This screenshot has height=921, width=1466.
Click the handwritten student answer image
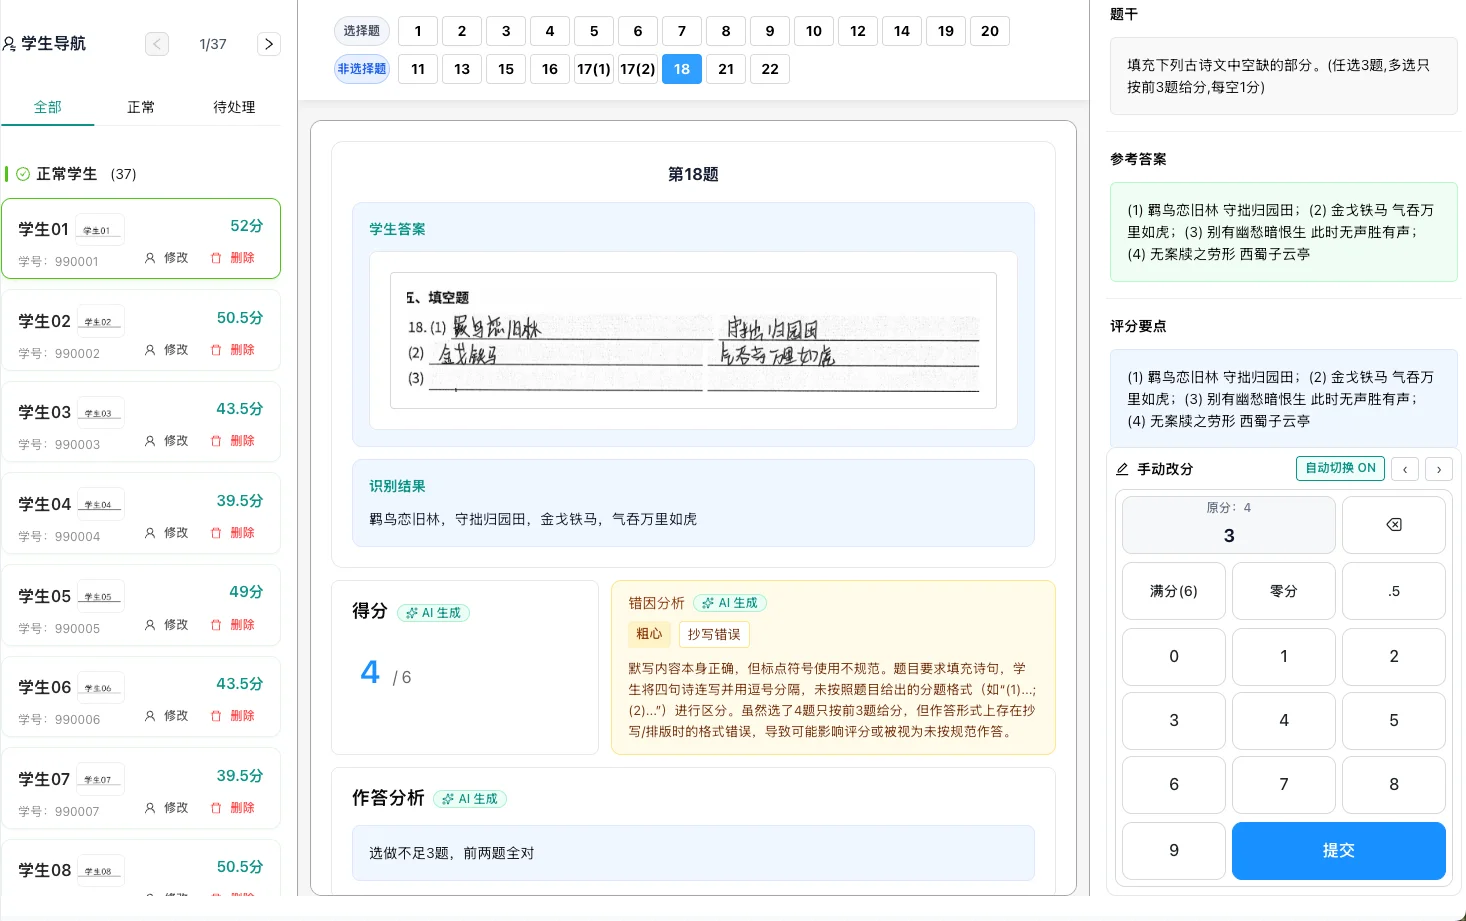(x=693, y=340)
